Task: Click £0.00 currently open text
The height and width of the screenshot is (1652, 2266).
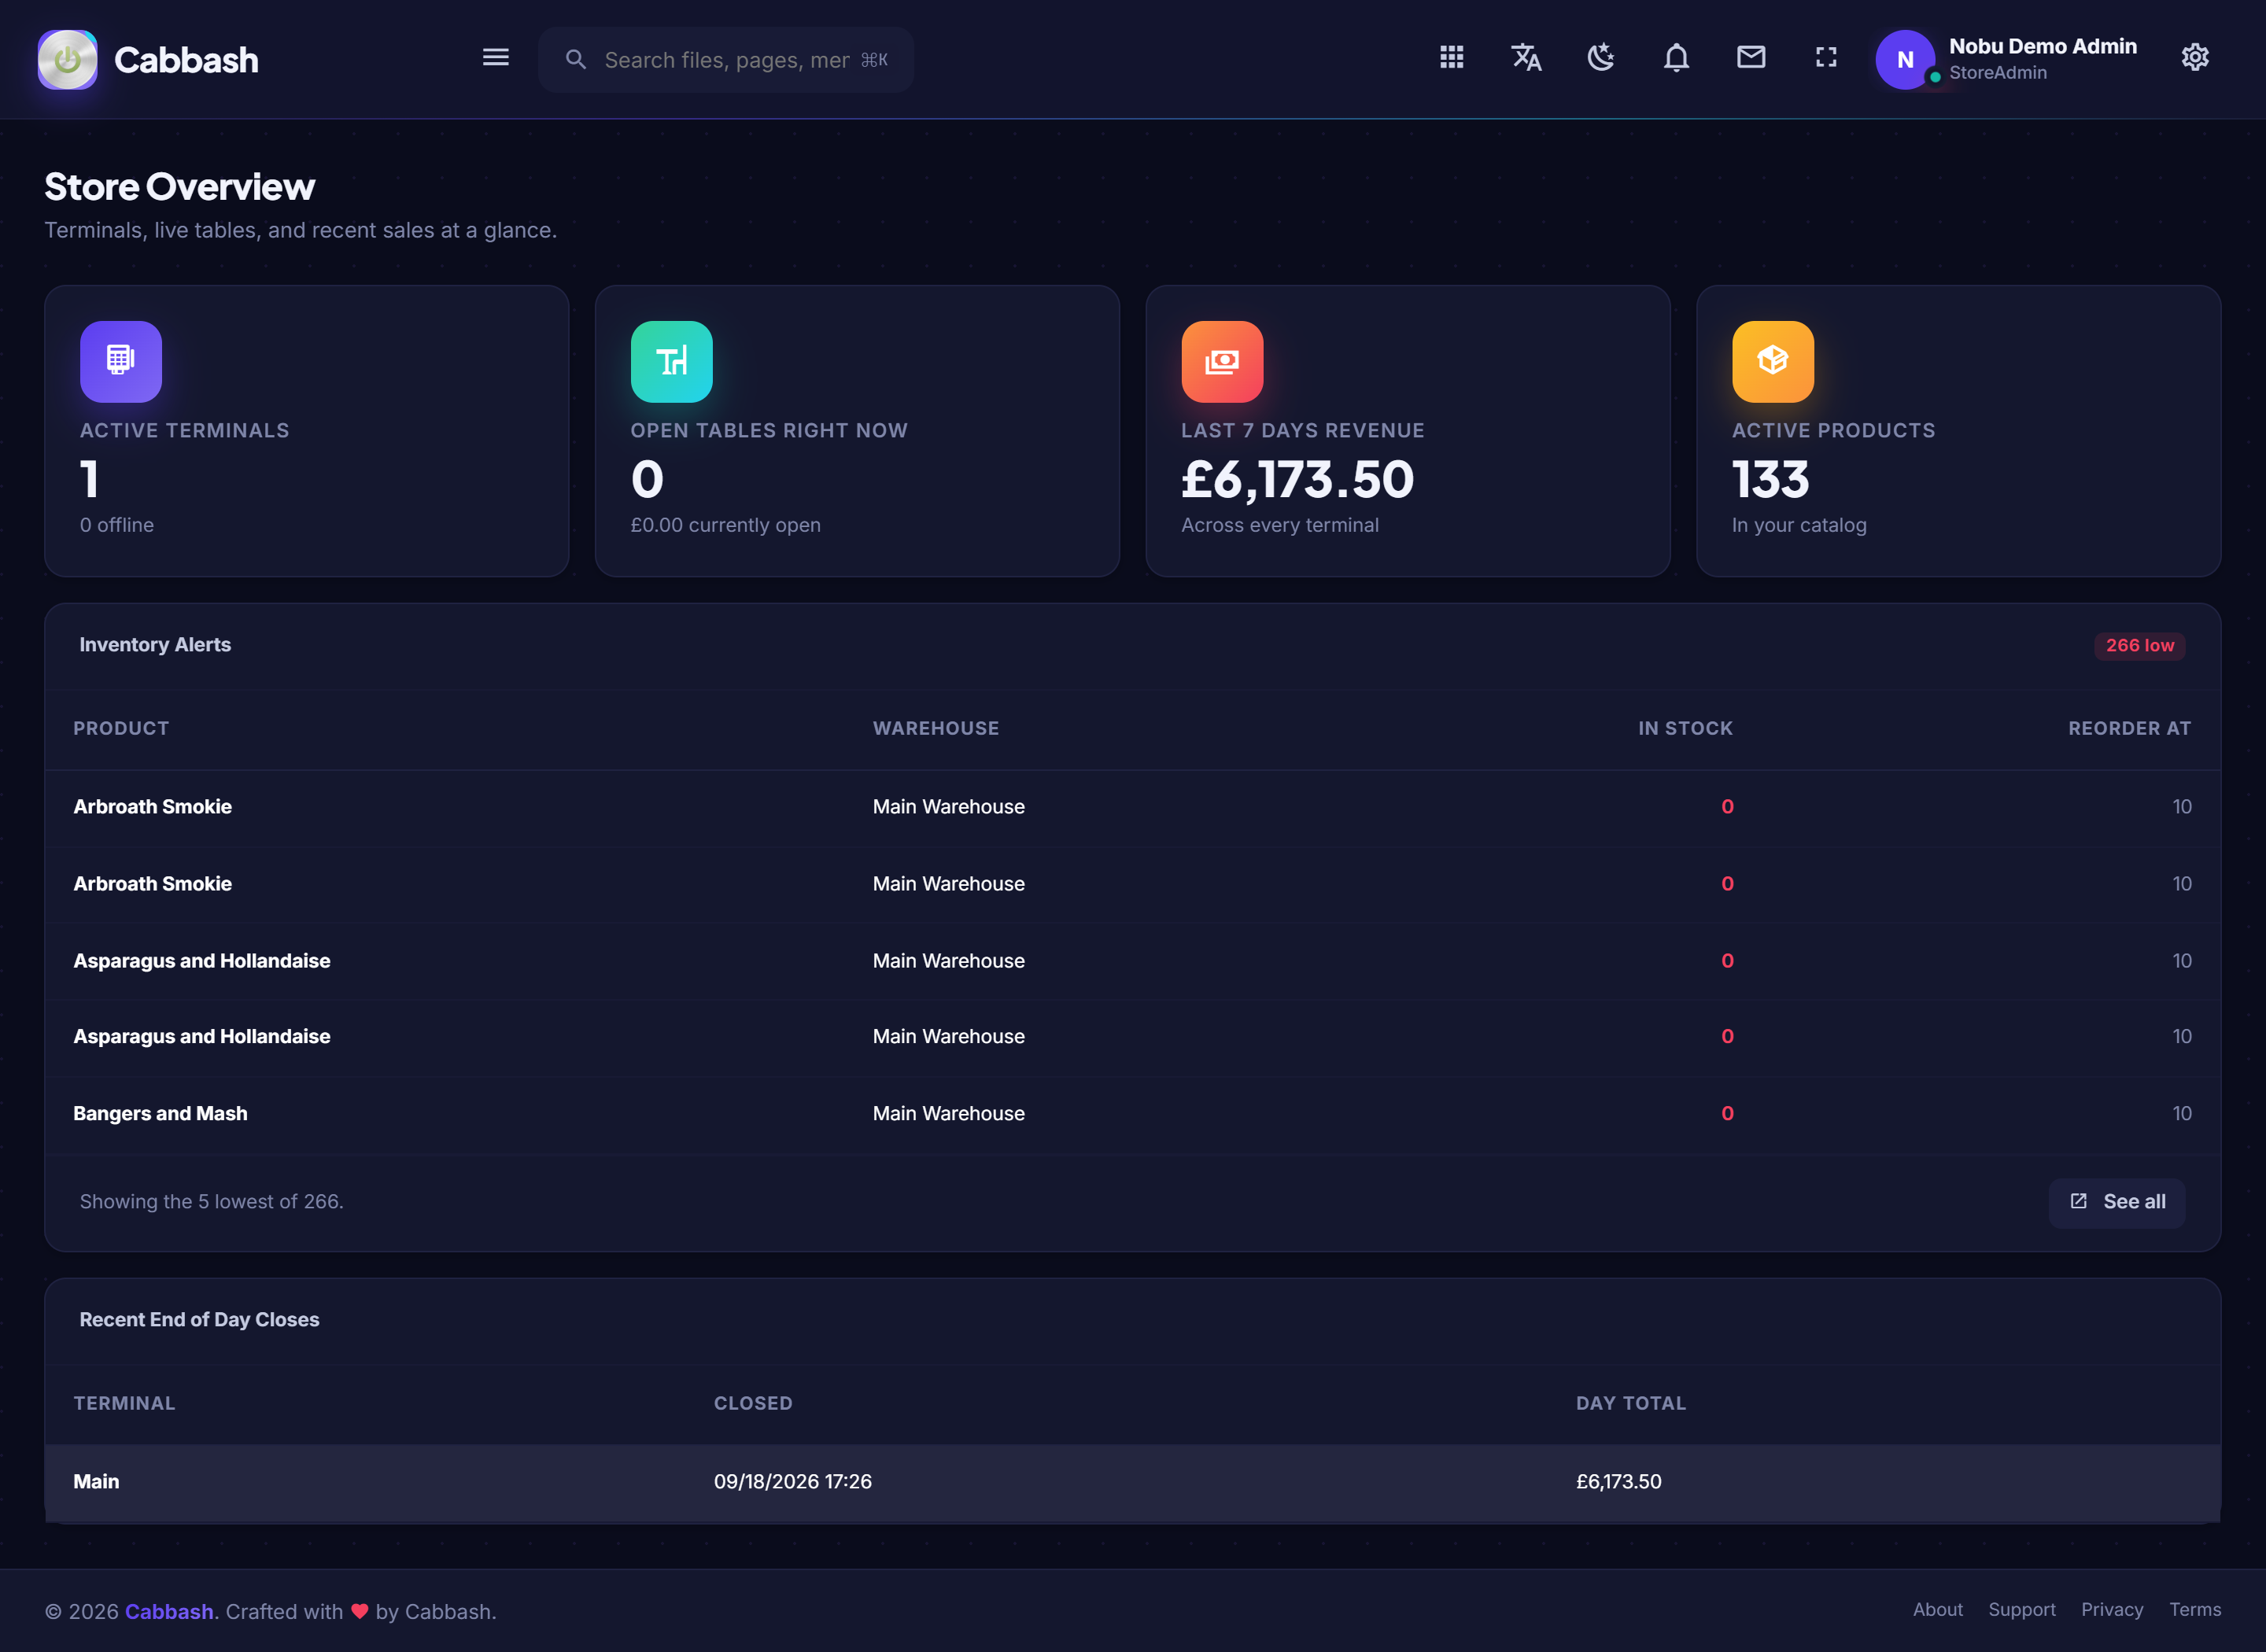Action: click(725, 525)
